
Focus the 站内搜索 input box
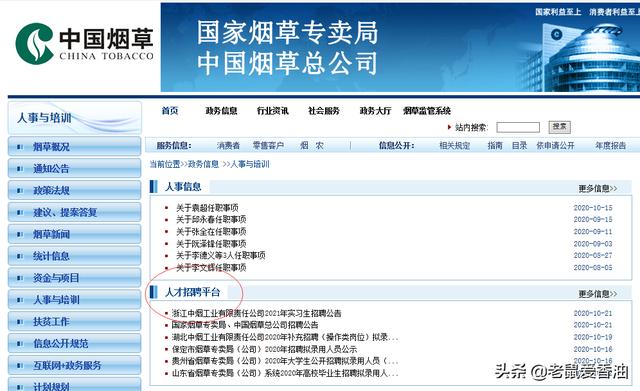(518, 127)
